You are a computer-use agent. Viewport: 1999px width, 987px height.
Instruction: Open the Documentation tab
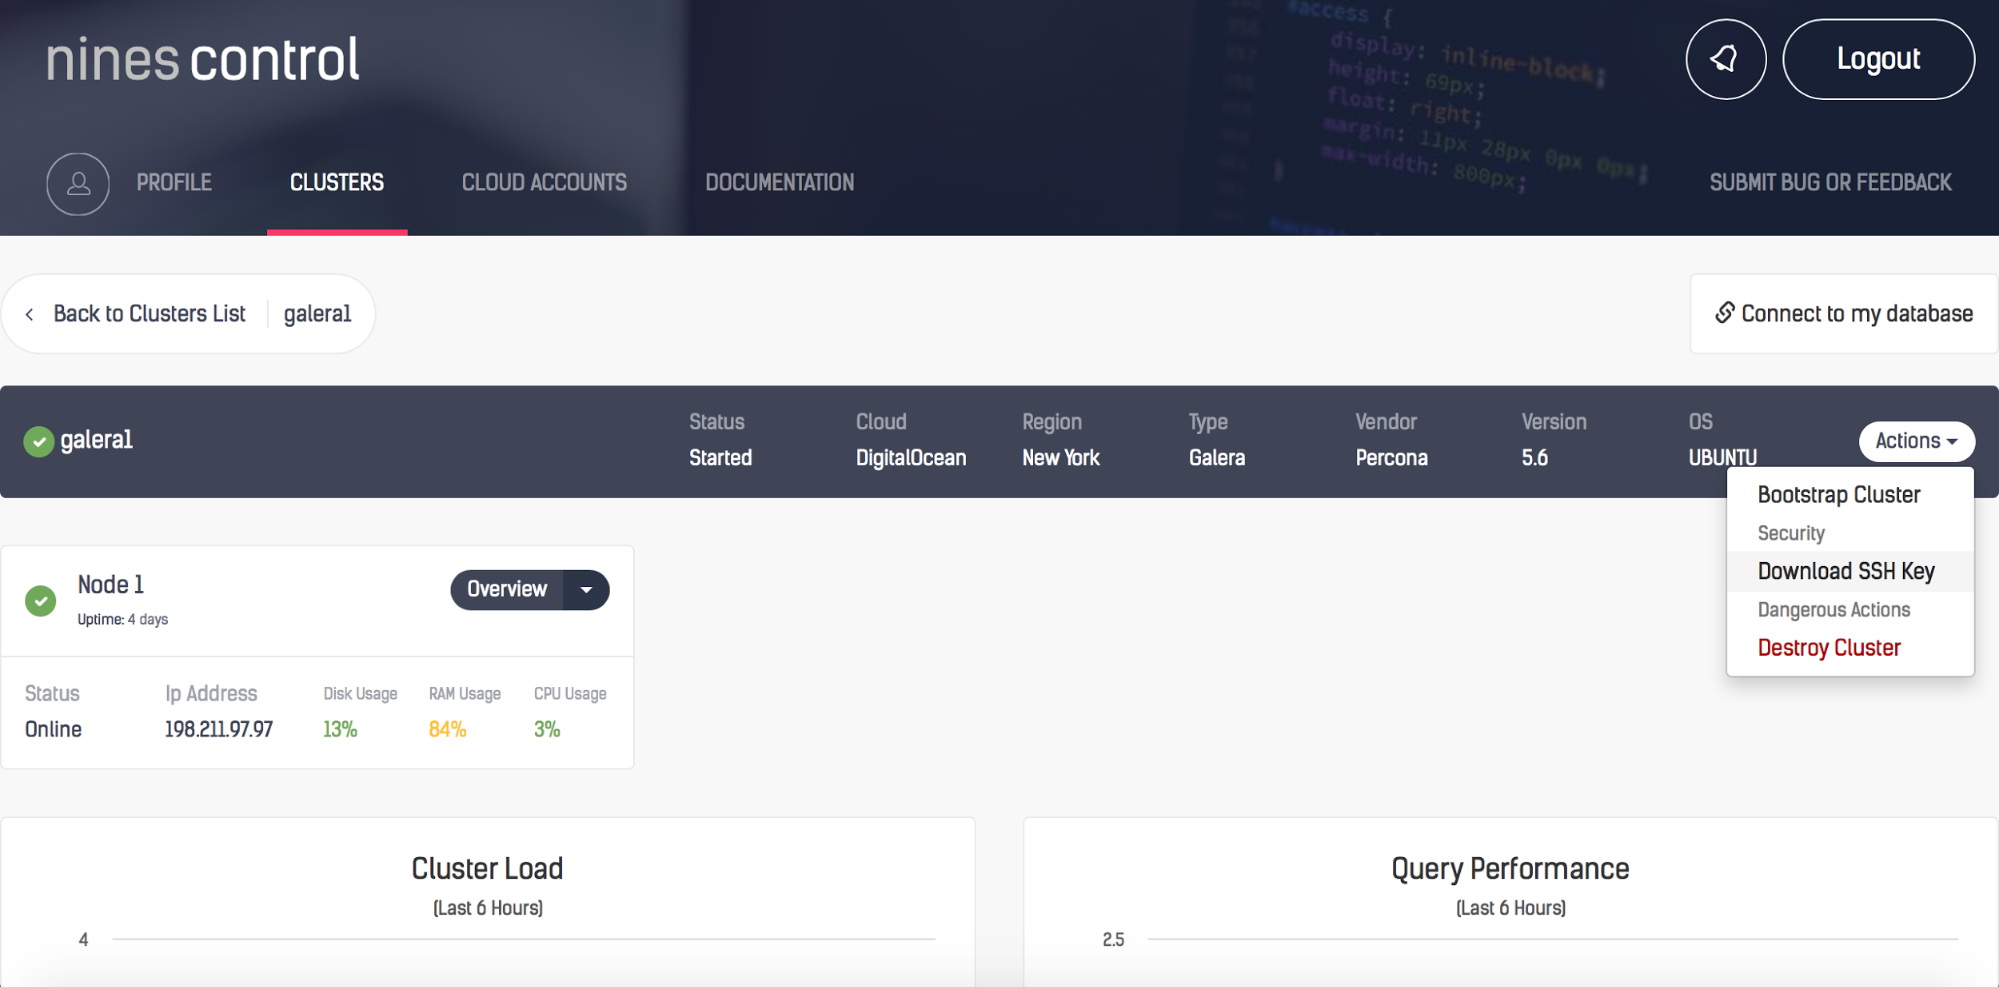(x=780, y=183)
